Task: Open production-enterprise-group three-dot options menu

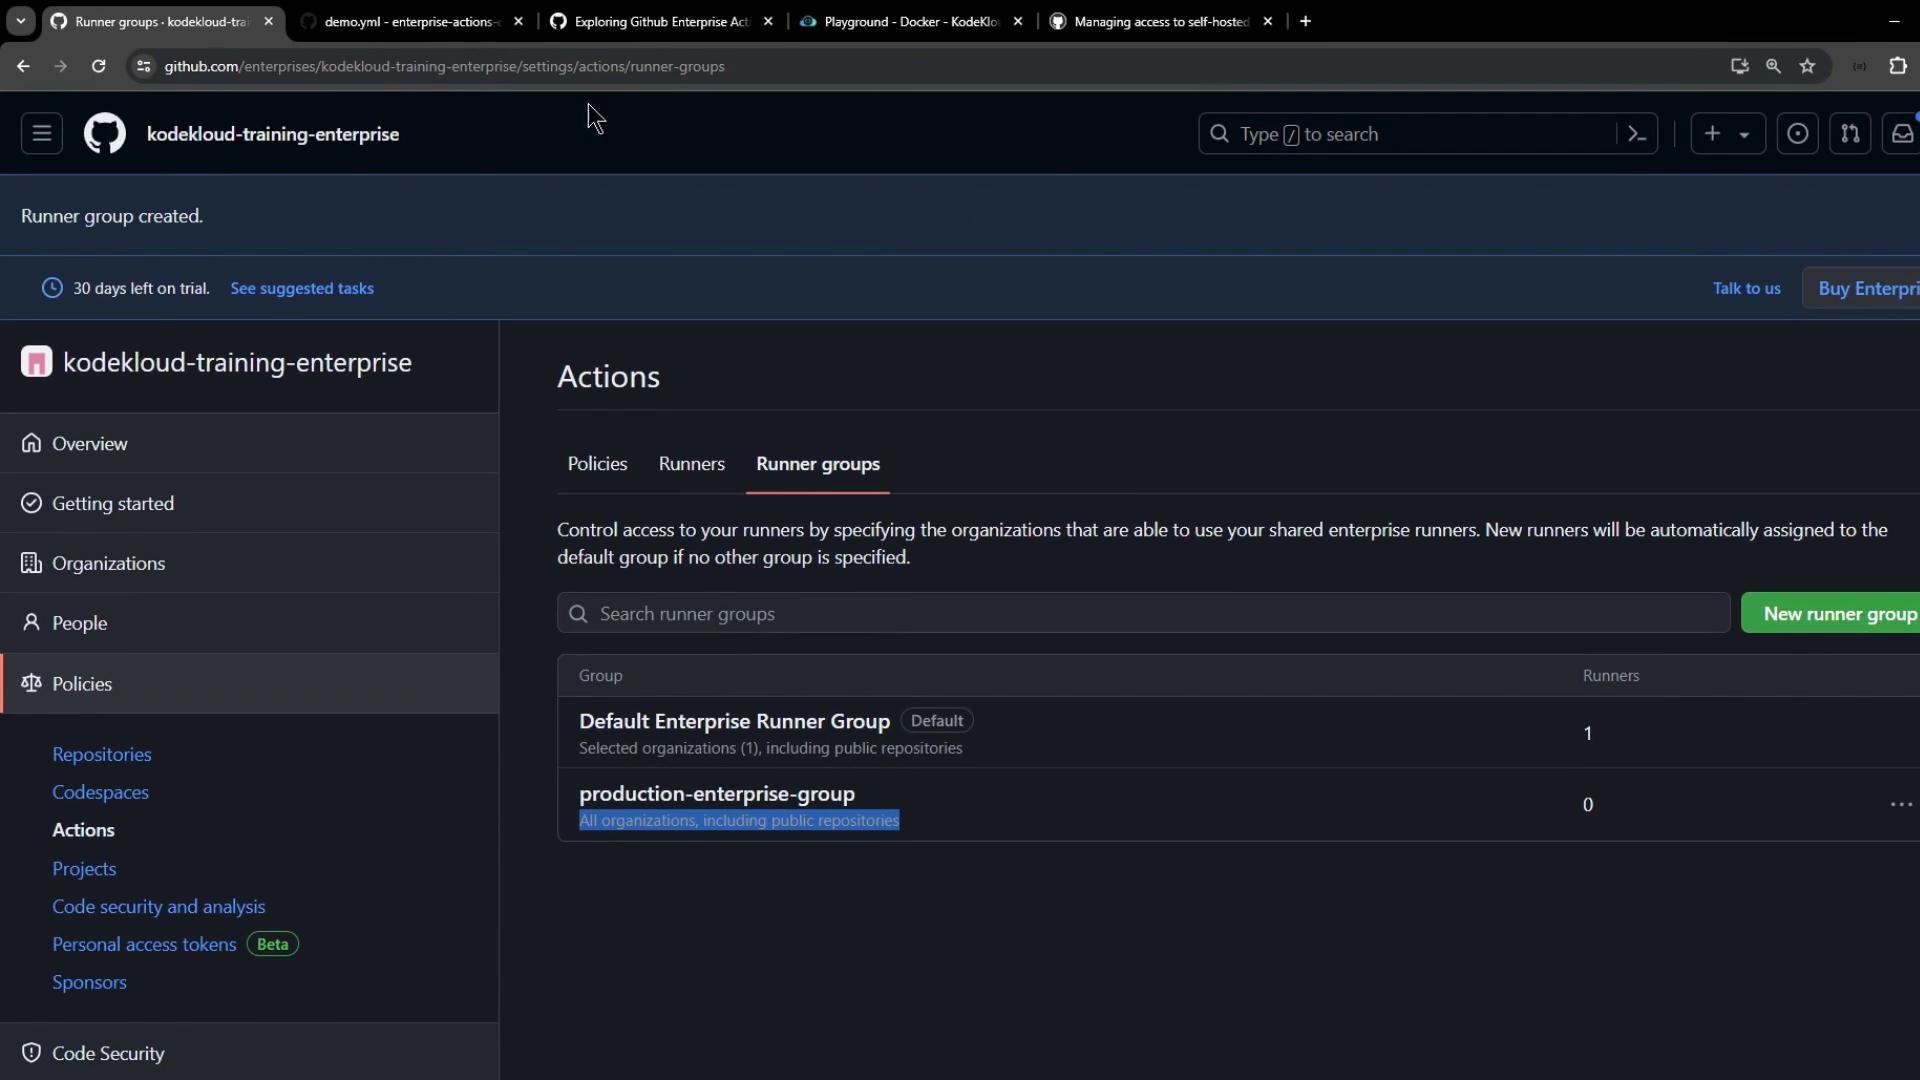Action: point(1900,805)
